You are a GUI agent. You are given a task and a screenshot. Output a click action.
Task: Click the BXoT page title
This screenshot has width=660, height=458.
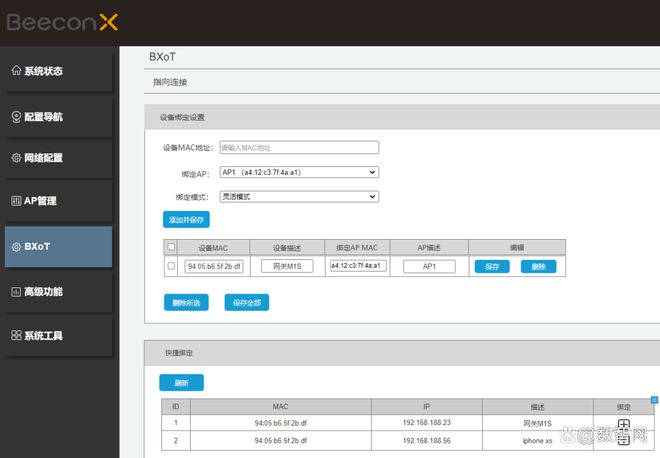(162, 57)
